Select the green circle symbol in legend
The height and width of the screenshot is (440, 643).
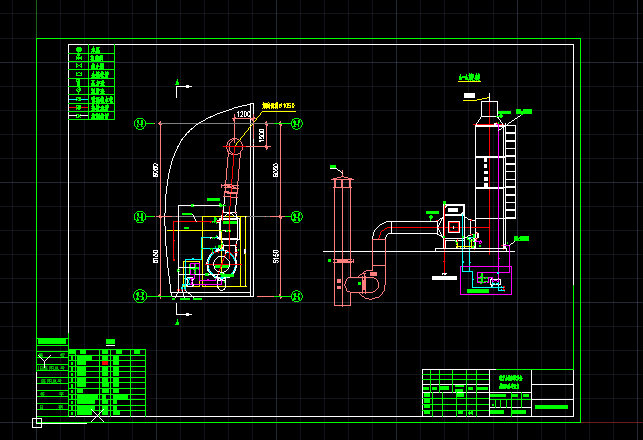79,49
